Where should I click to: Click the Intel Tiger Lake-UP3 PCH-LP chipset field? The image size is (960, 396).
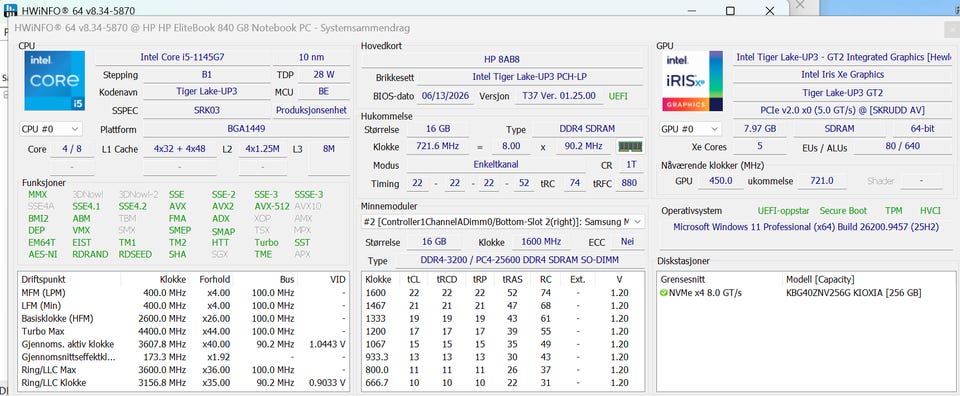(531, 77)
